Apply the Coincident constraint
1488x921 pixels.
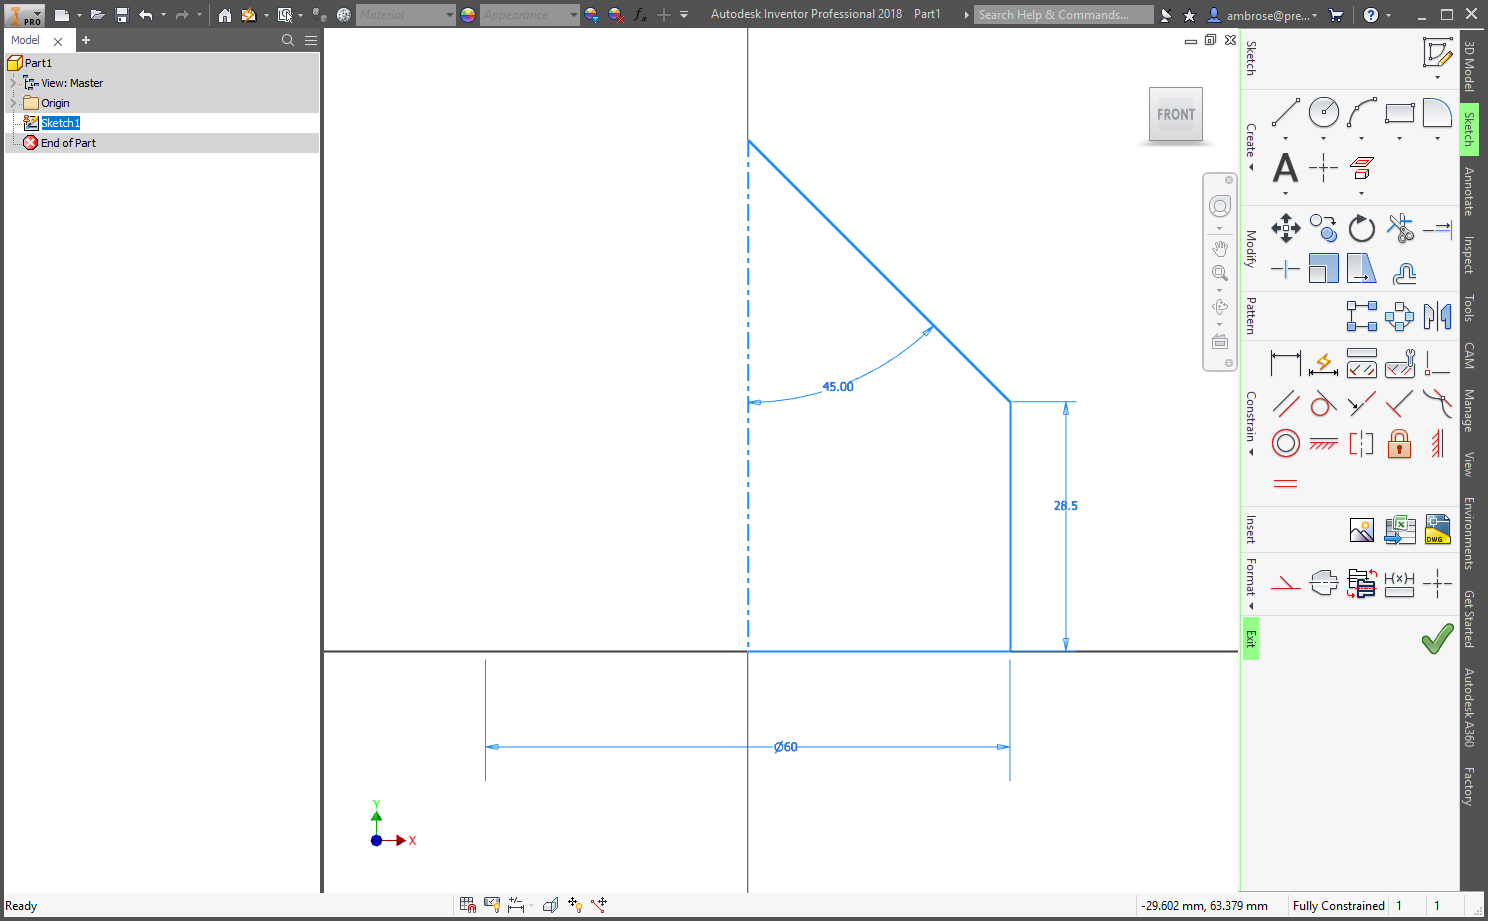[1437, 363]
